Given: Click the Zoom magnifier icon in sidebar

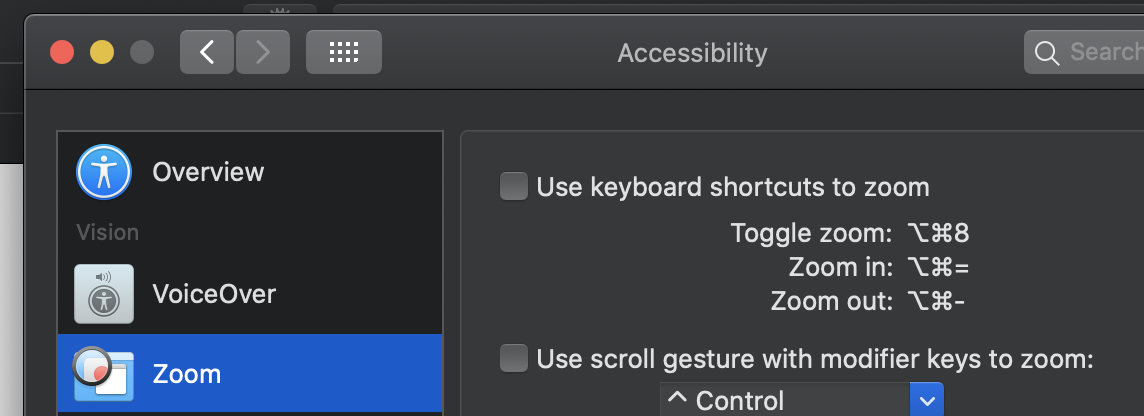Looking at the screenshot, I should point(104,373).
